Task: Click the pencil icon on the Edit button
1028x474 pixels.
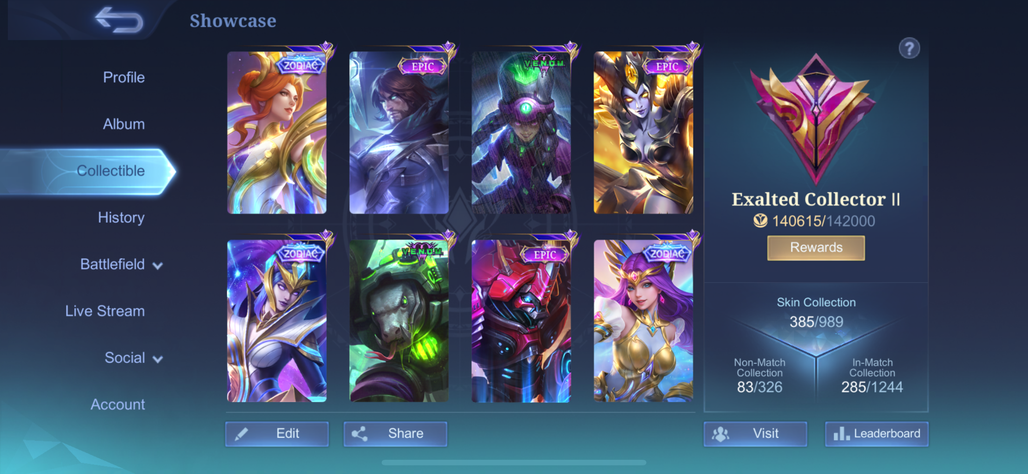Action: pyautogui.click(x=241, y=433)
